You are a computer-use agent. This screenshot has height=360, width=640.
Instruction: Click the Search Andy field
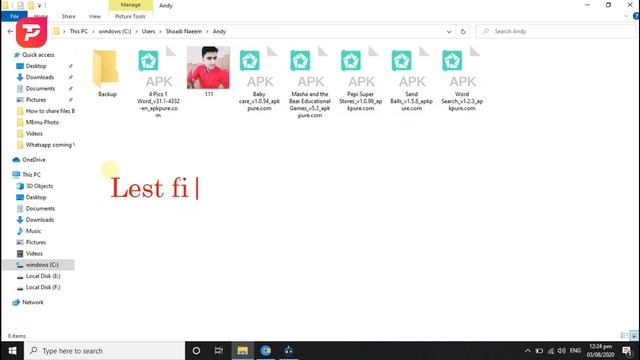pos(556,31)
